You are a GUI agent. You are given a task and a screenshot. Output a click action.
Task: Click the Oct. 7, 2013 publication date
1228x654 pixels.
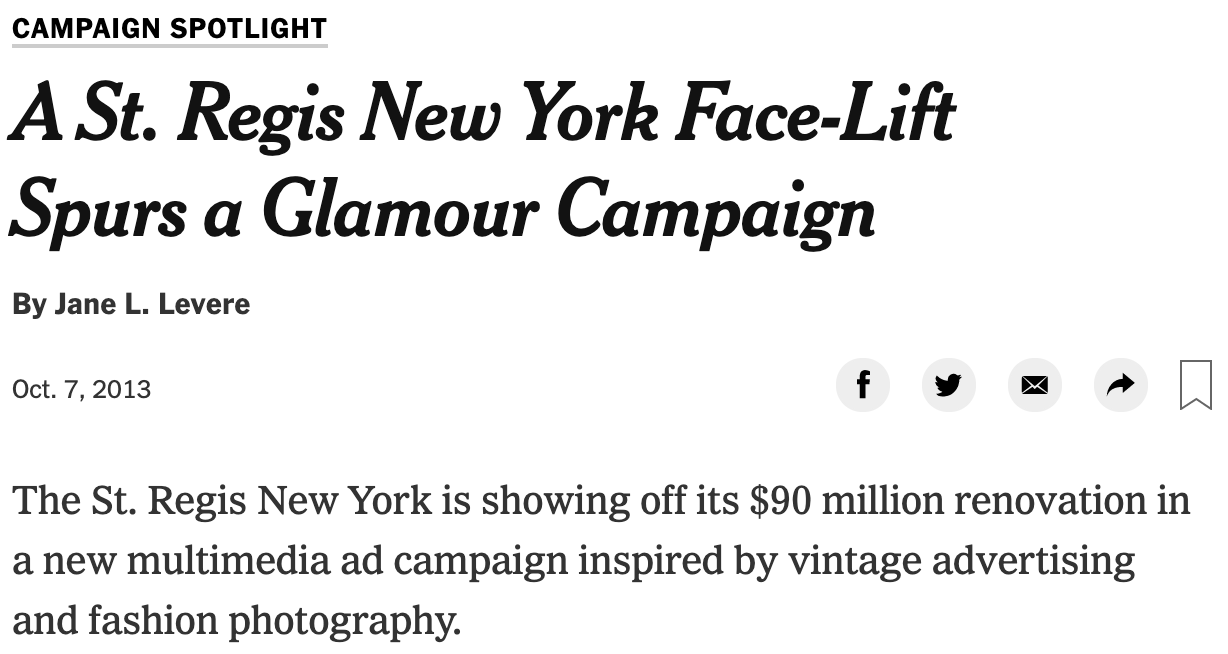81,389
